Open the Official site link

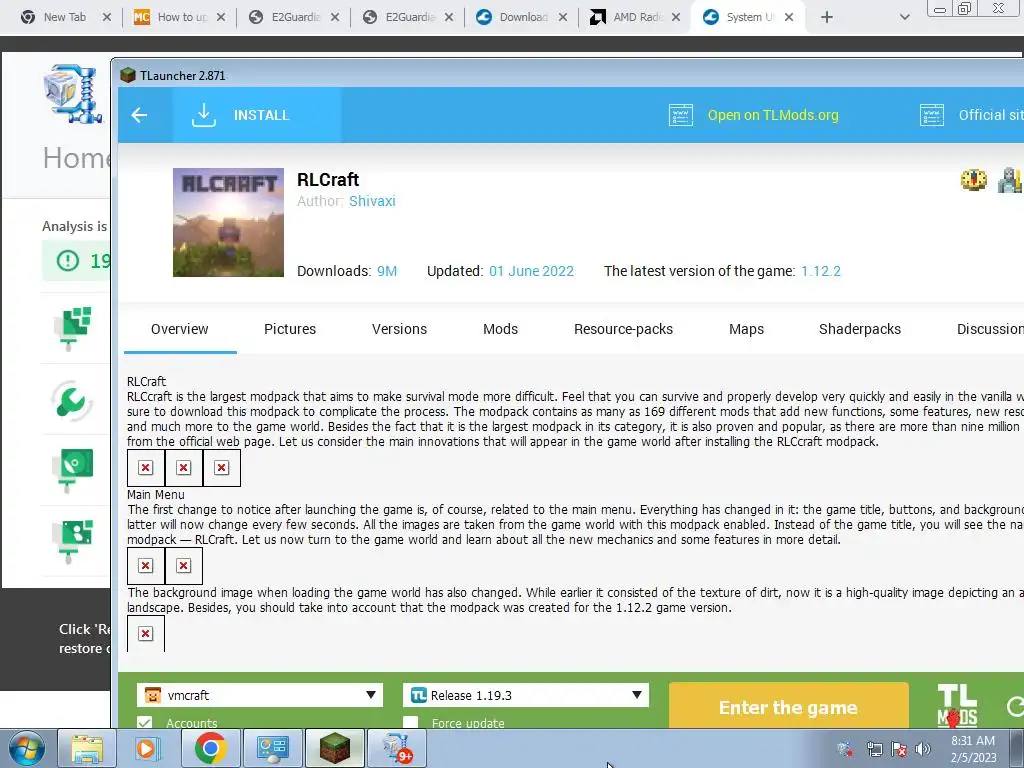991,116
